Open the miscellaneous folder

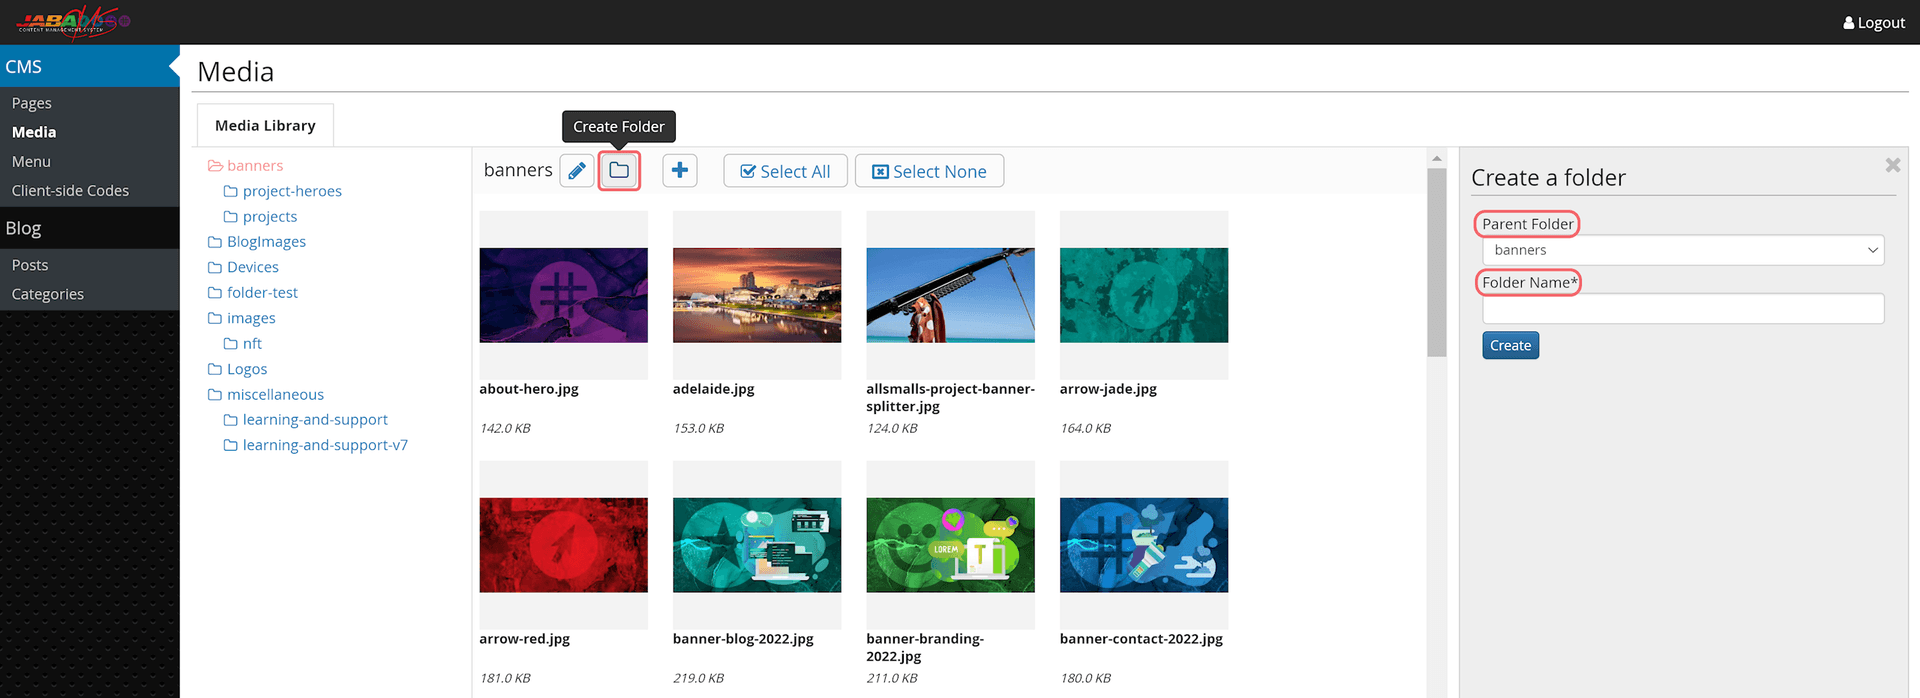(275, 395)
